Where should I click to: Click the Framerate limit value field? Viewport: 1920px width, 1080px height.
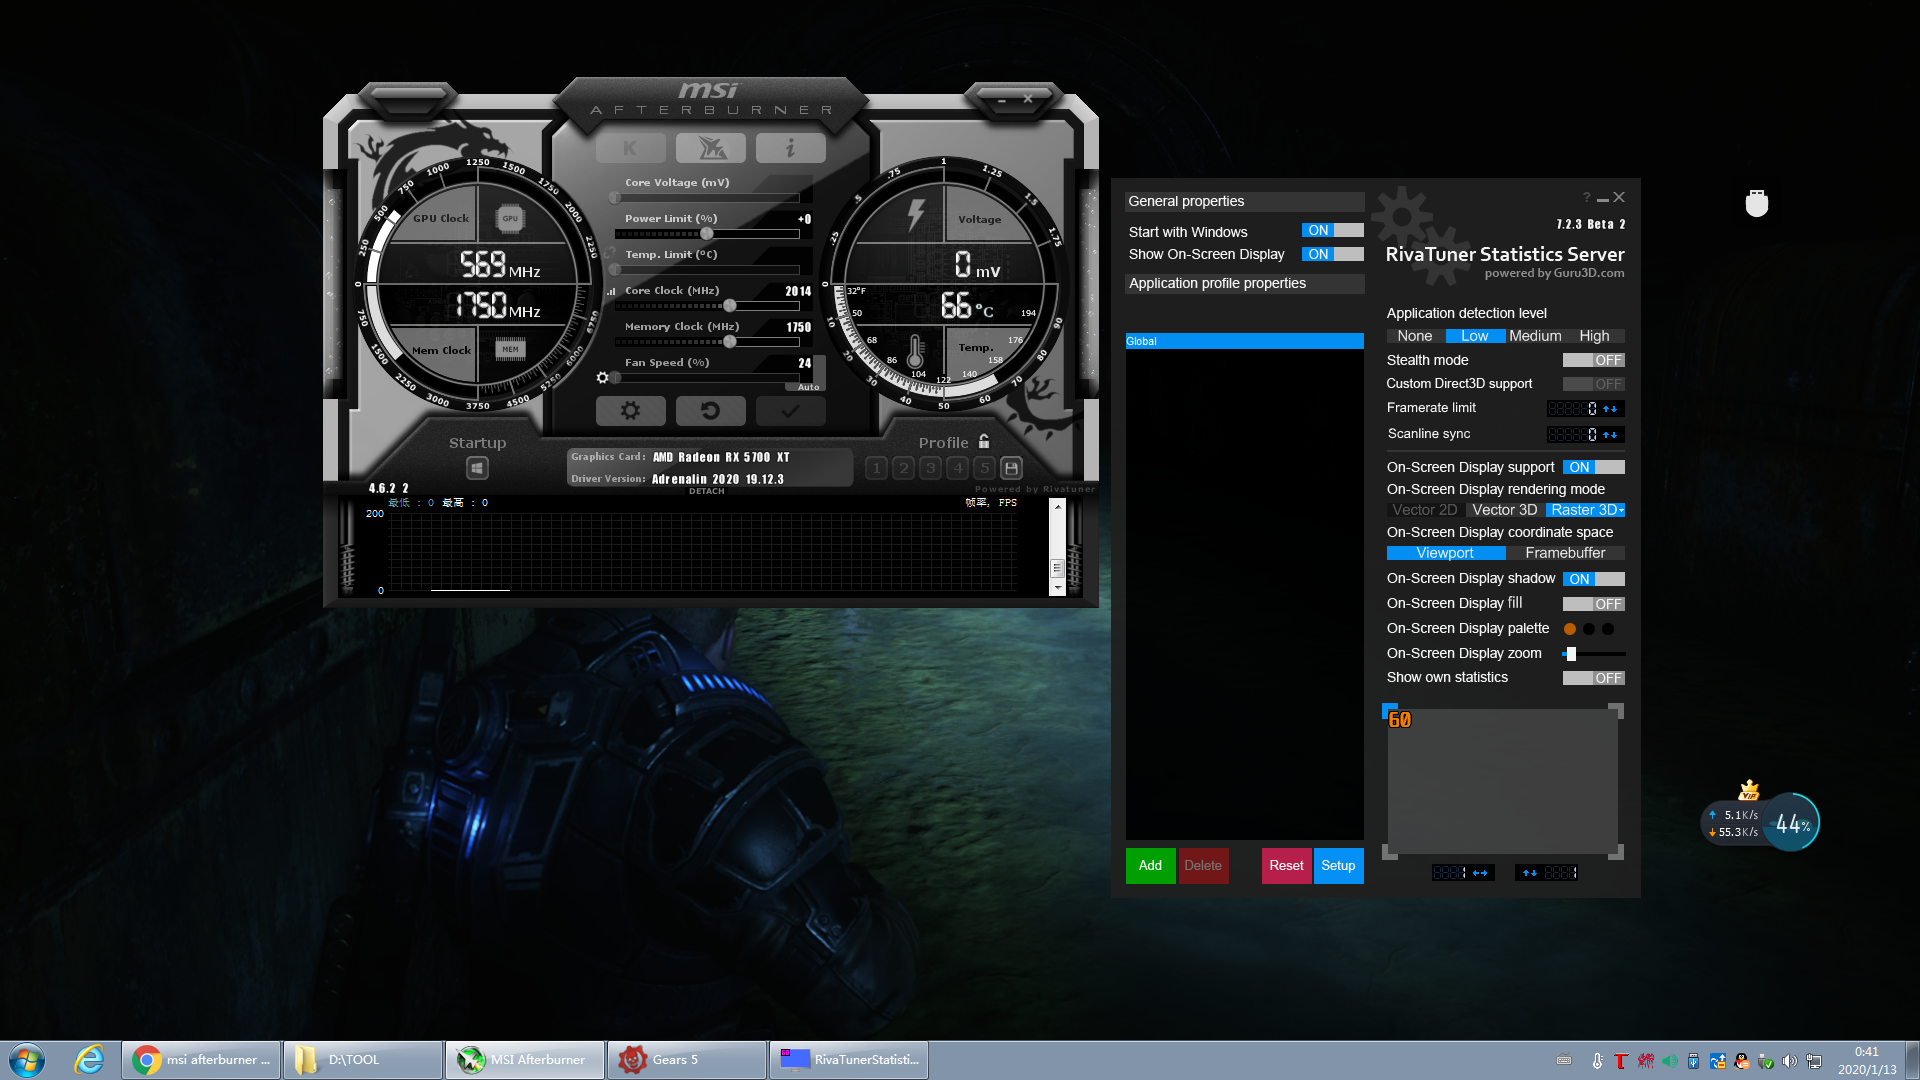(1572, 408)
